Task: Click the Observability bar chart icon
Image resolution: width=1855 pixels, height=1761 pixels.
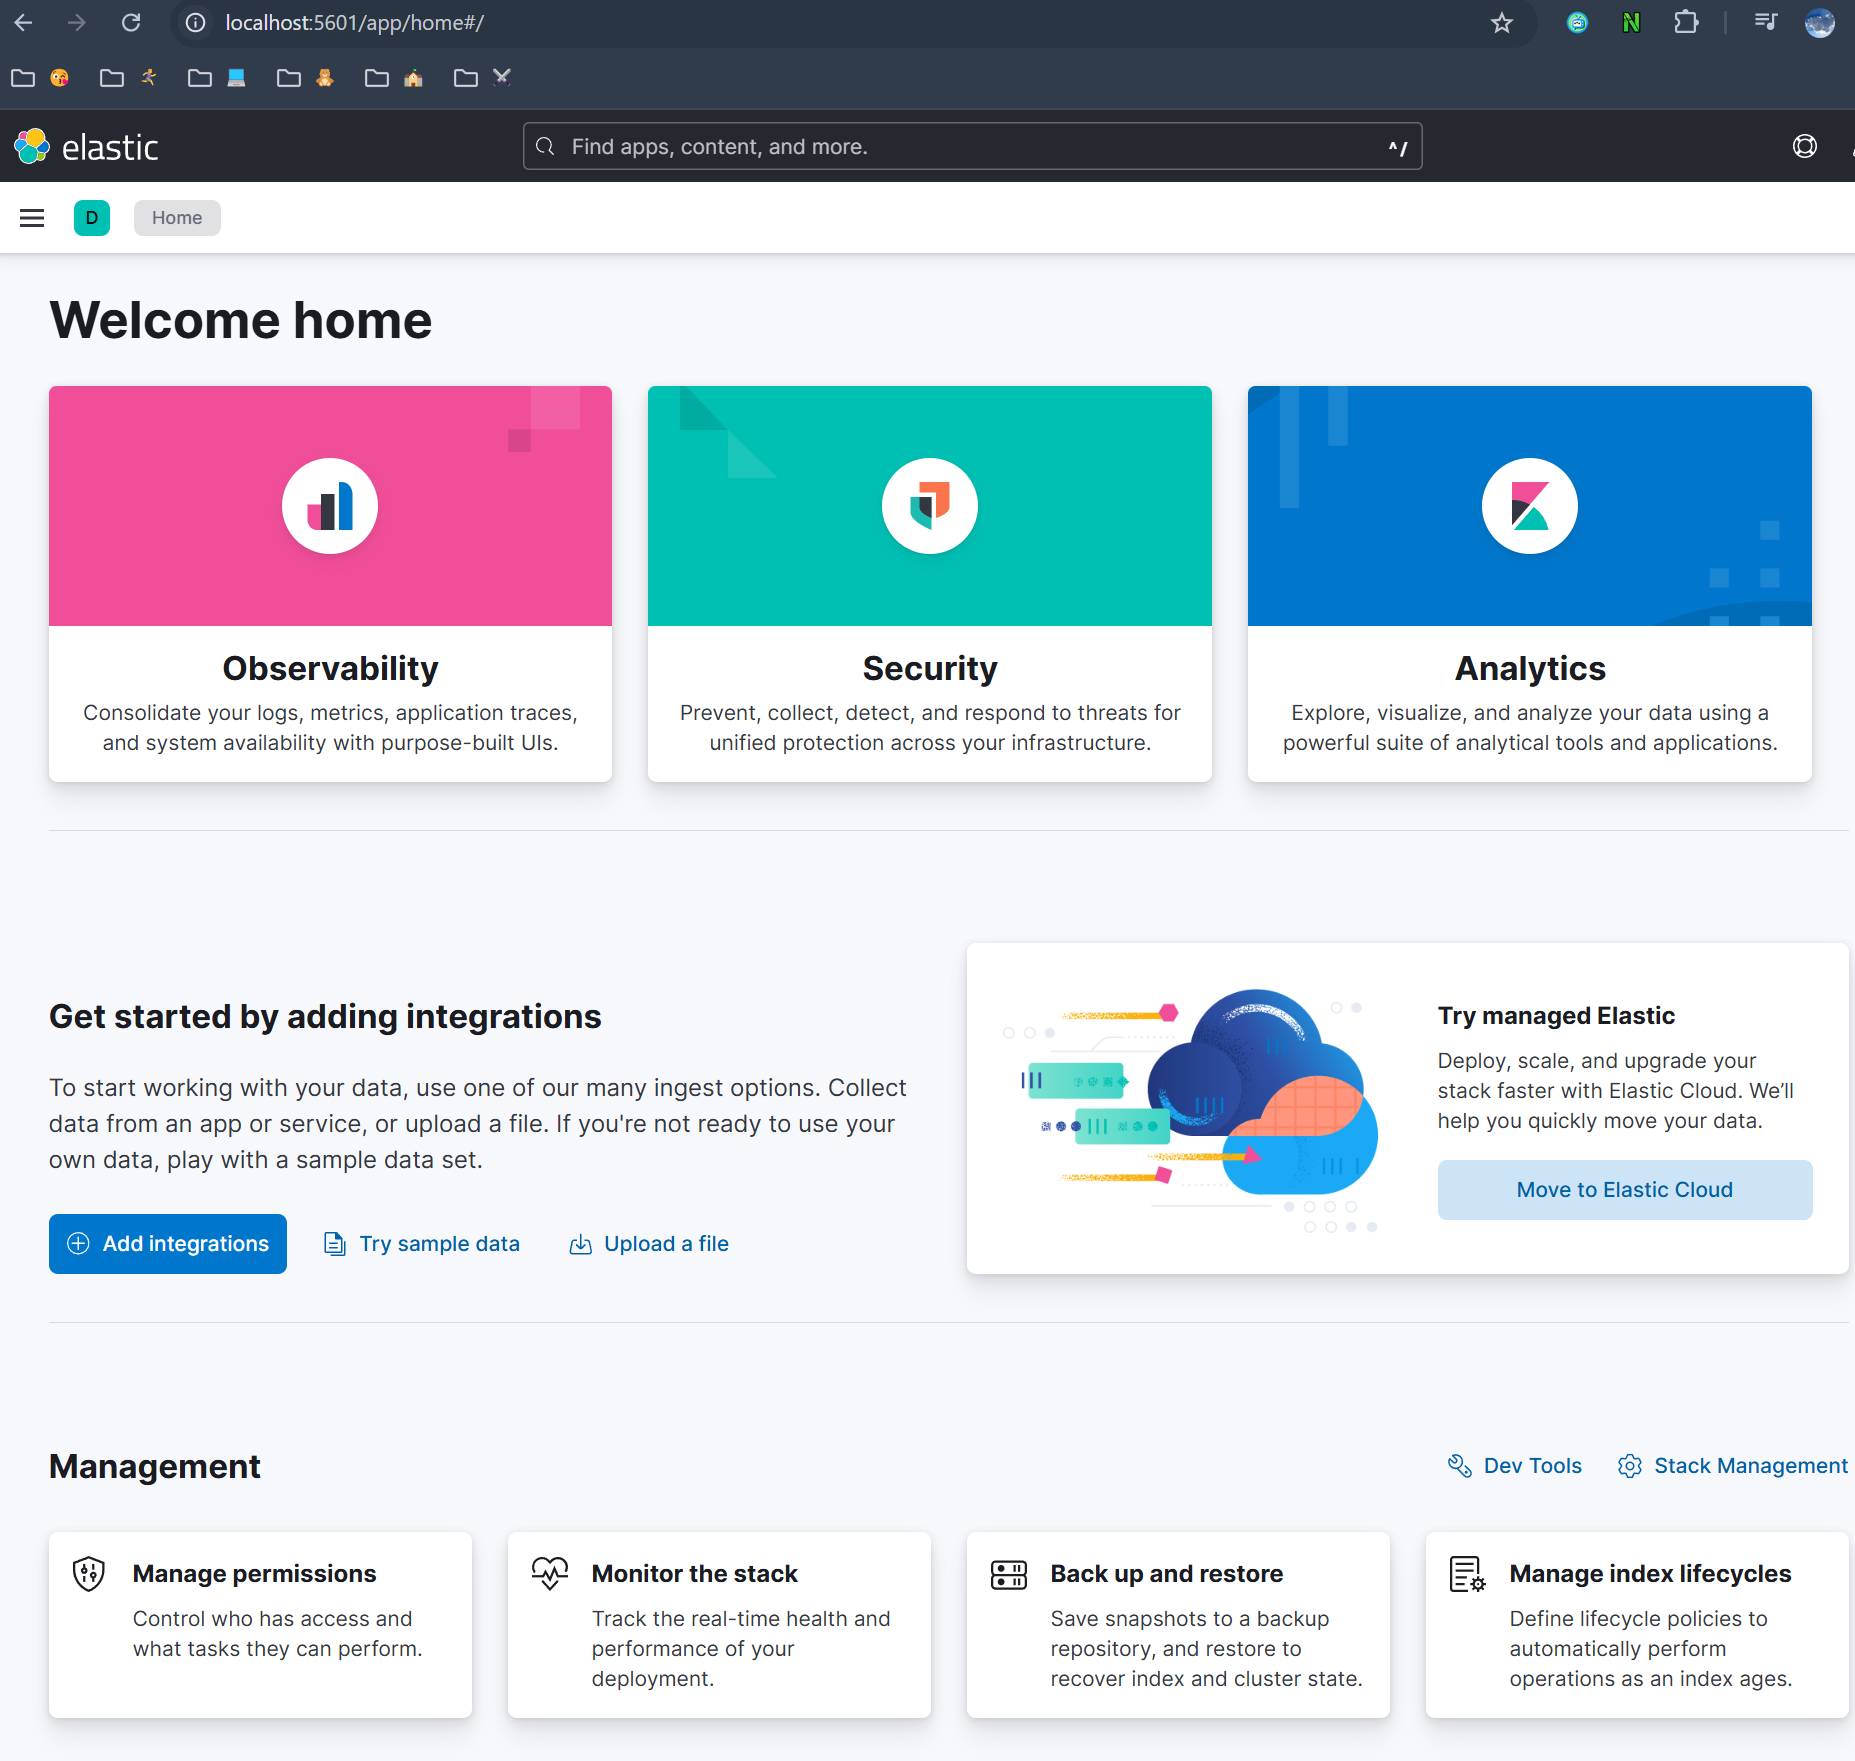Action: coord(330,506)
